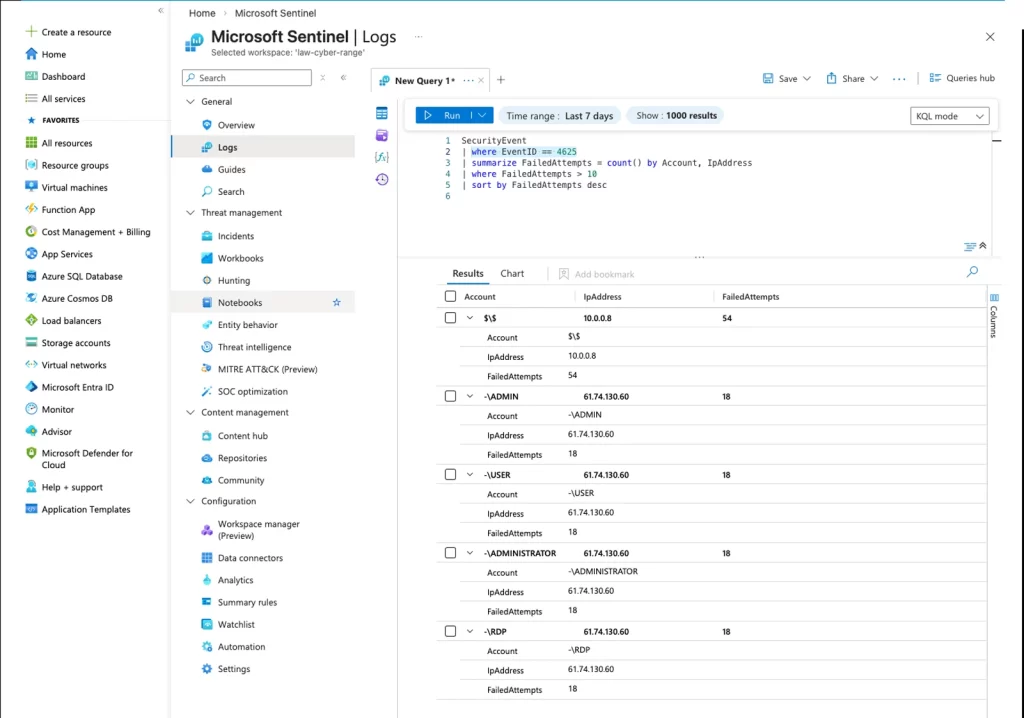The image size is (1024, 718).
Task: Open the Tables pane icon
Action: point(381,111)
